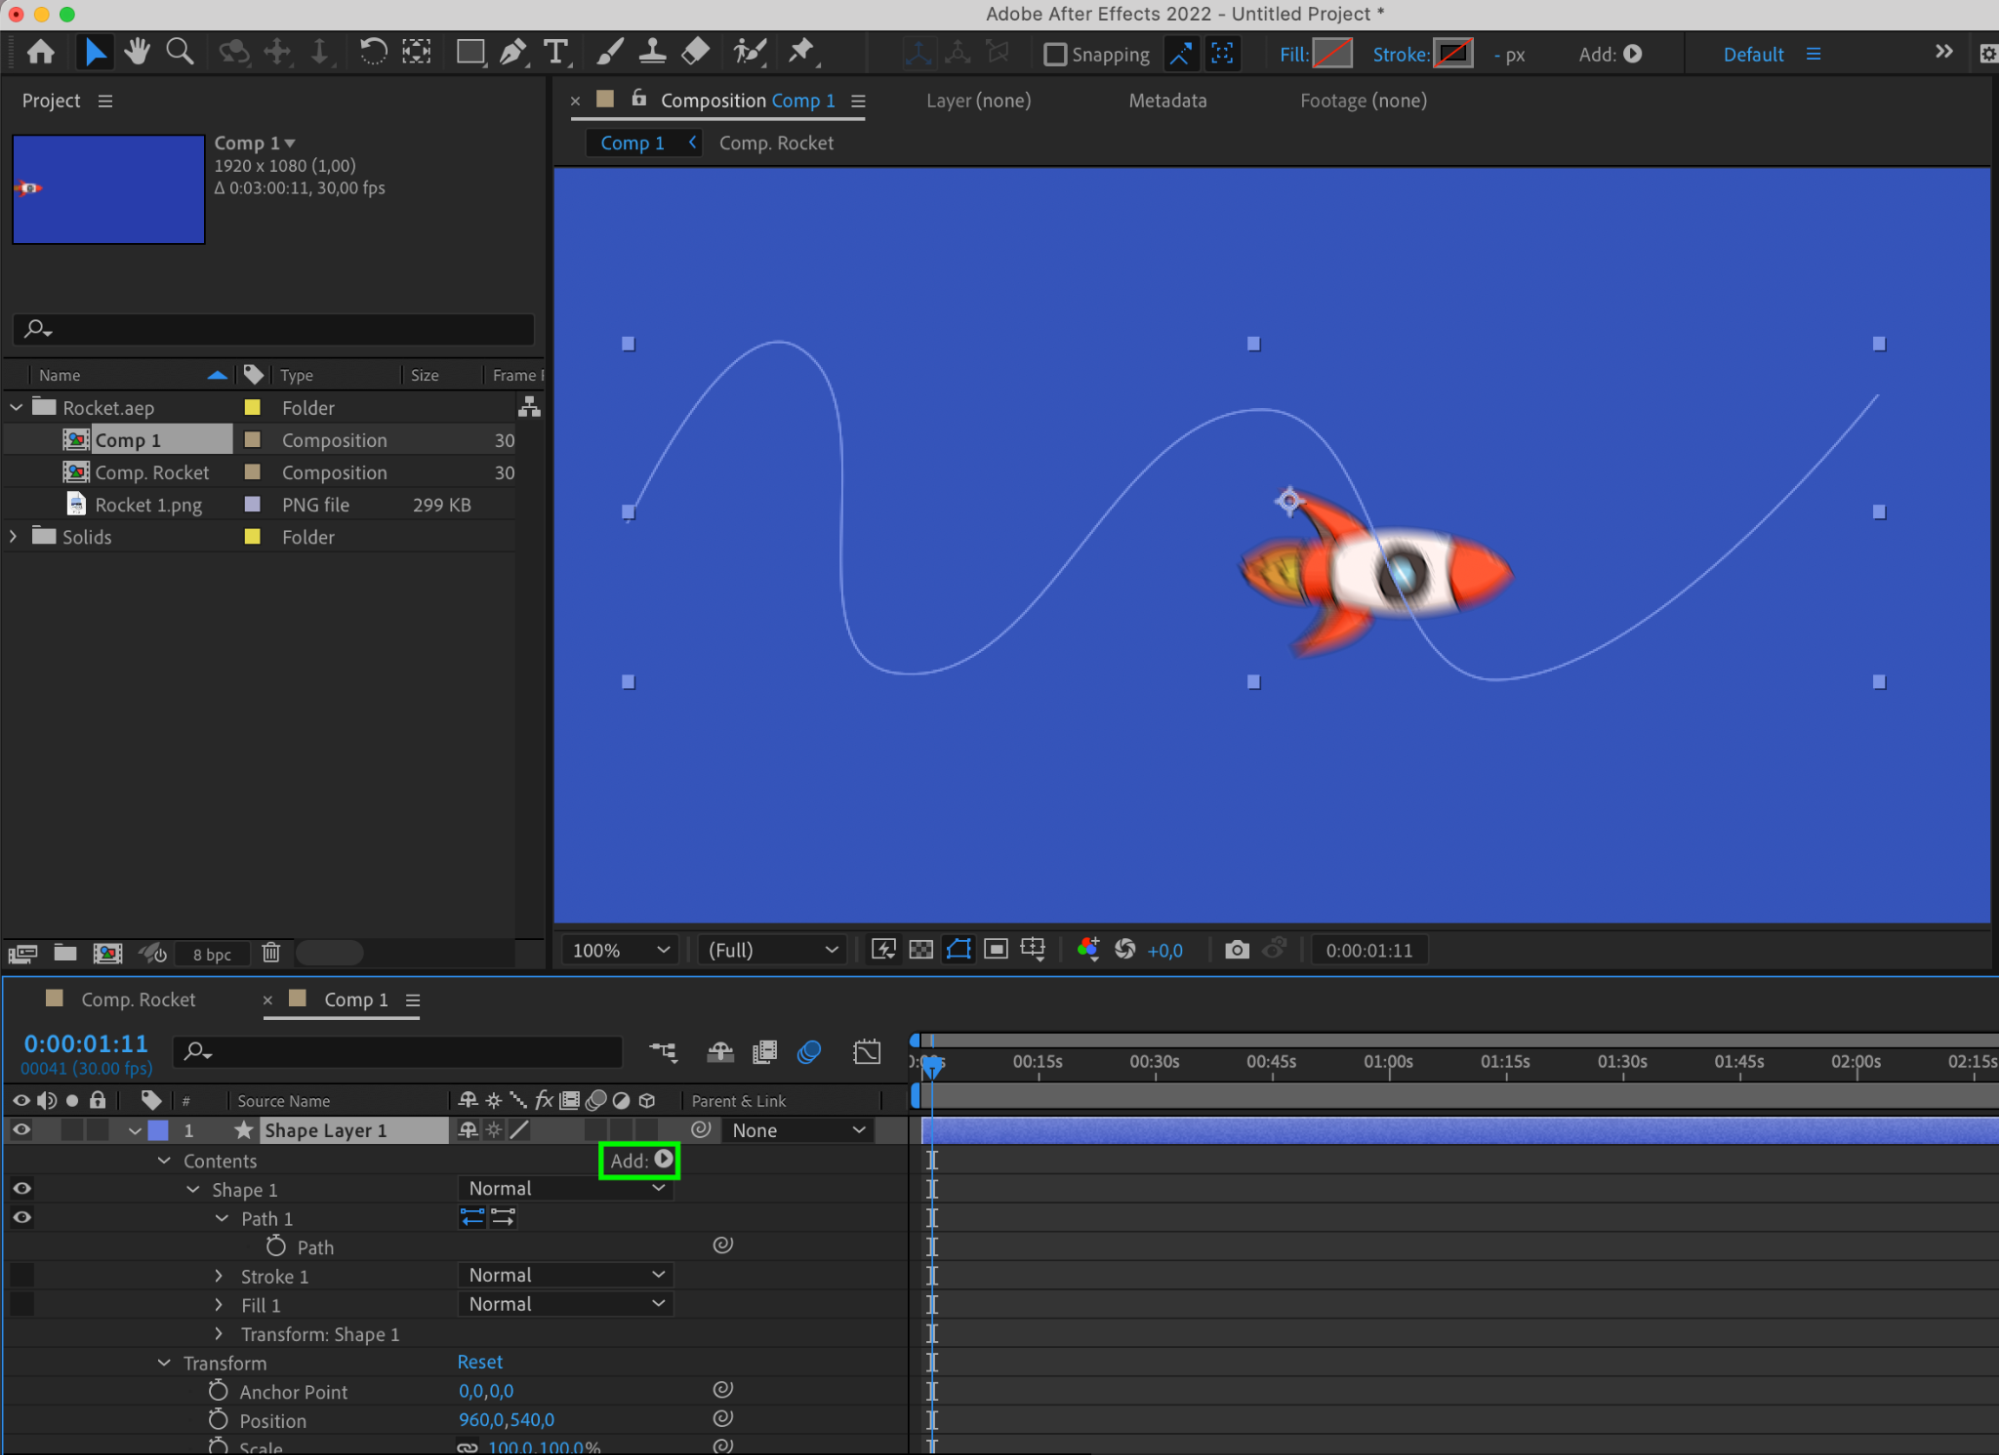
Task: Expand the Stroke 1 property group
Action: pos(219,1276)
